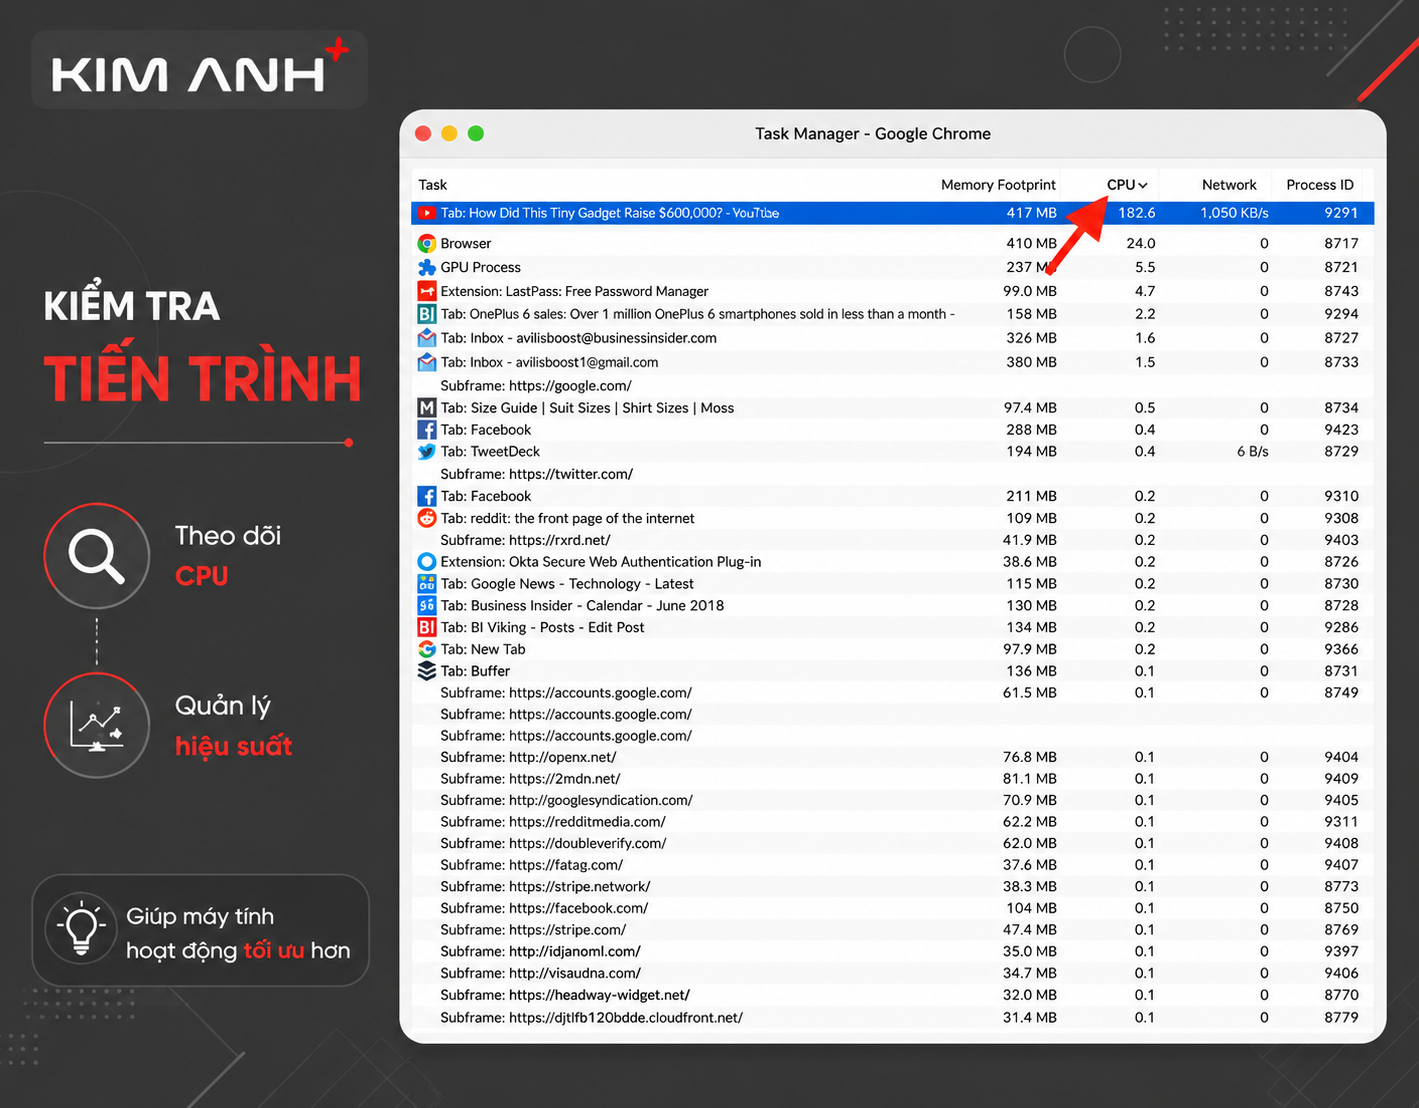Click the 182.6 CPU value
This screenshot has width=1419, height=1108.
(x=1137, y=213)
